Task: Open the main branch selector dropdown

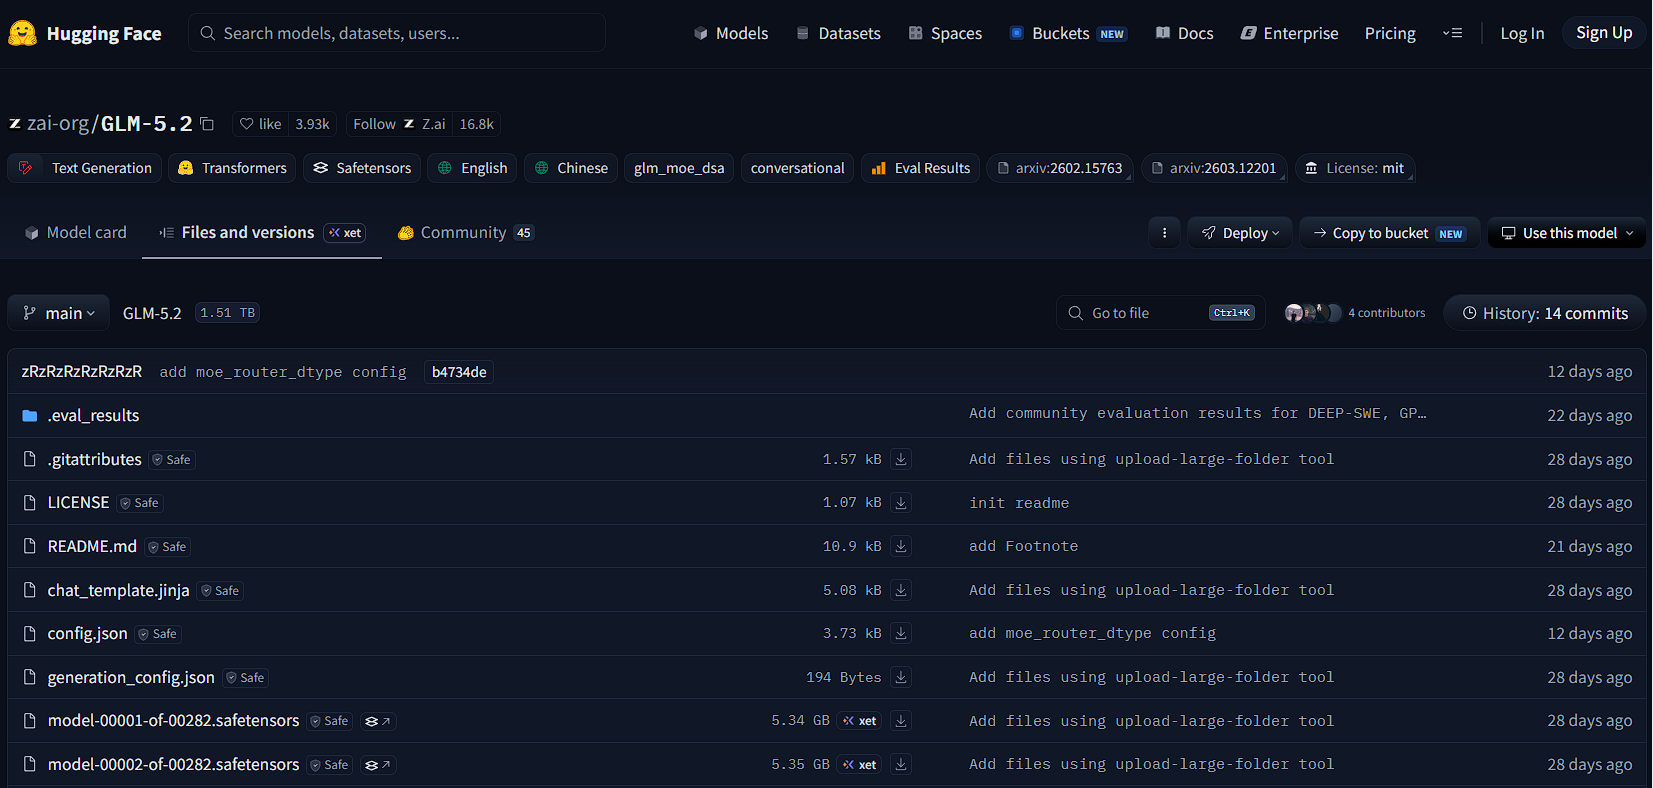Action: pos(59,313)
